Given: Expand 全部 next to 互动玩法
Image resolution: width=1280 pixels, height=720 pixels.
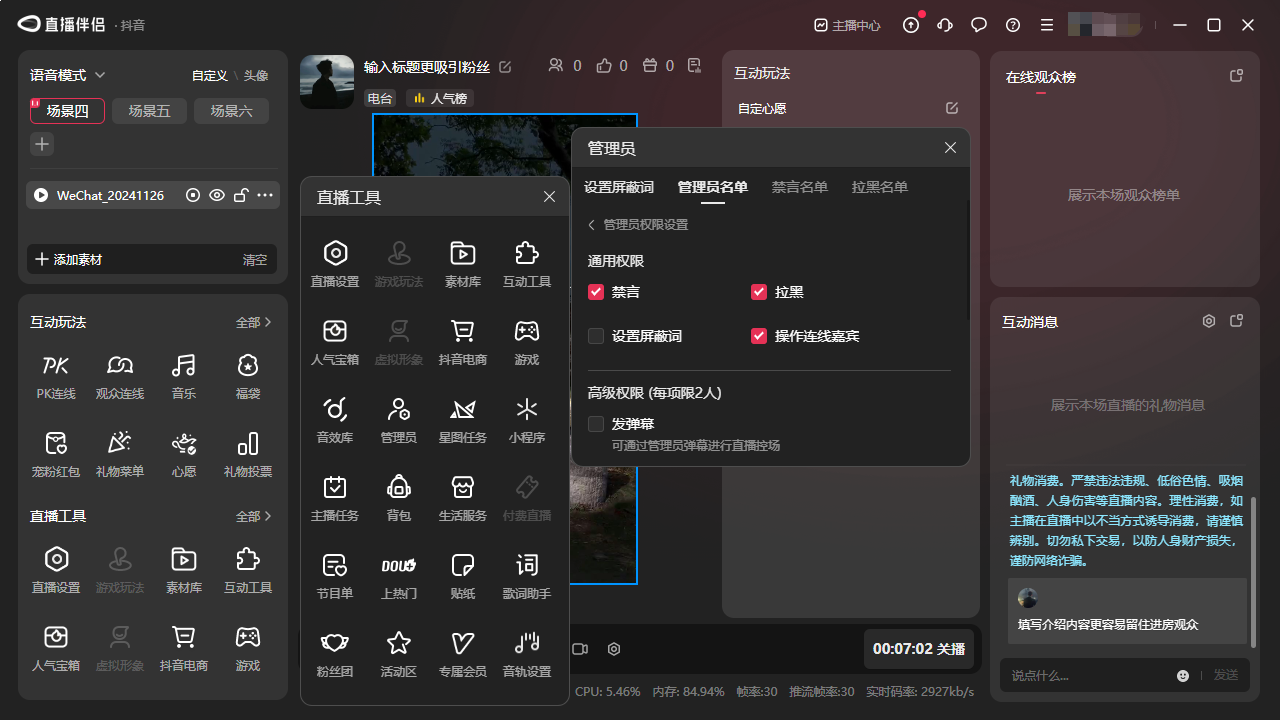Looking at the screenshot, I should tap(254, 322).
